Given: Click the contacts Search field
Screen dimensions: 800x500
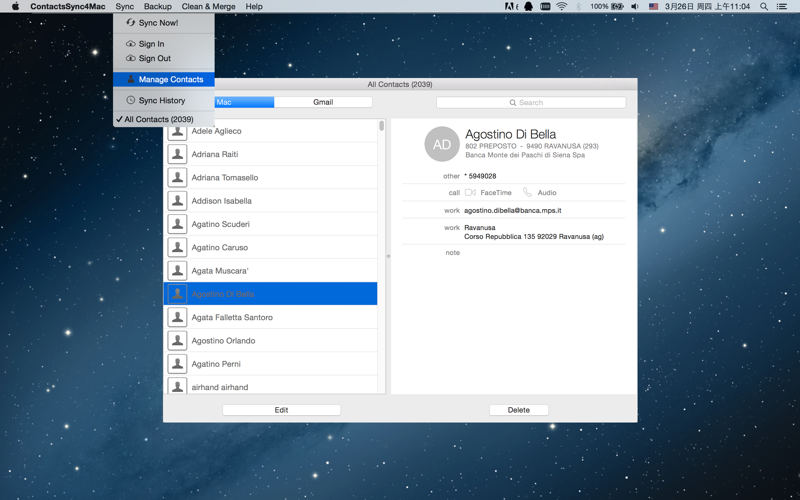Looking at the screenshot, I should tap(531, 103).
